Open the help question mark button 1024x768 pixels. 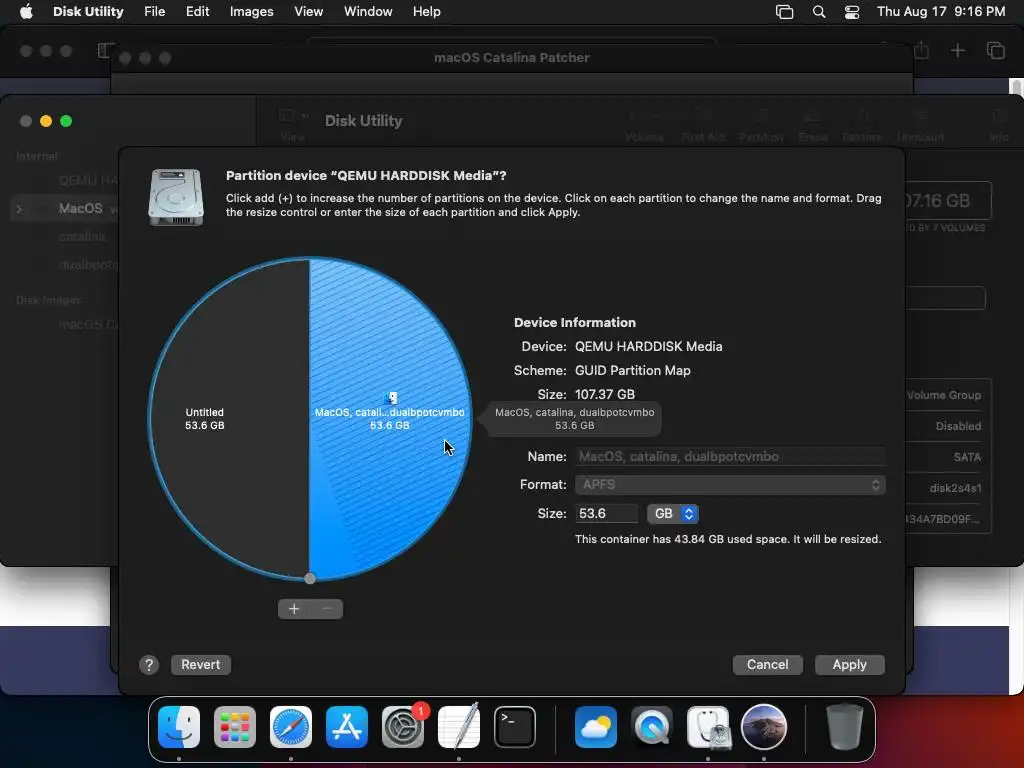[x=149, y=665]
